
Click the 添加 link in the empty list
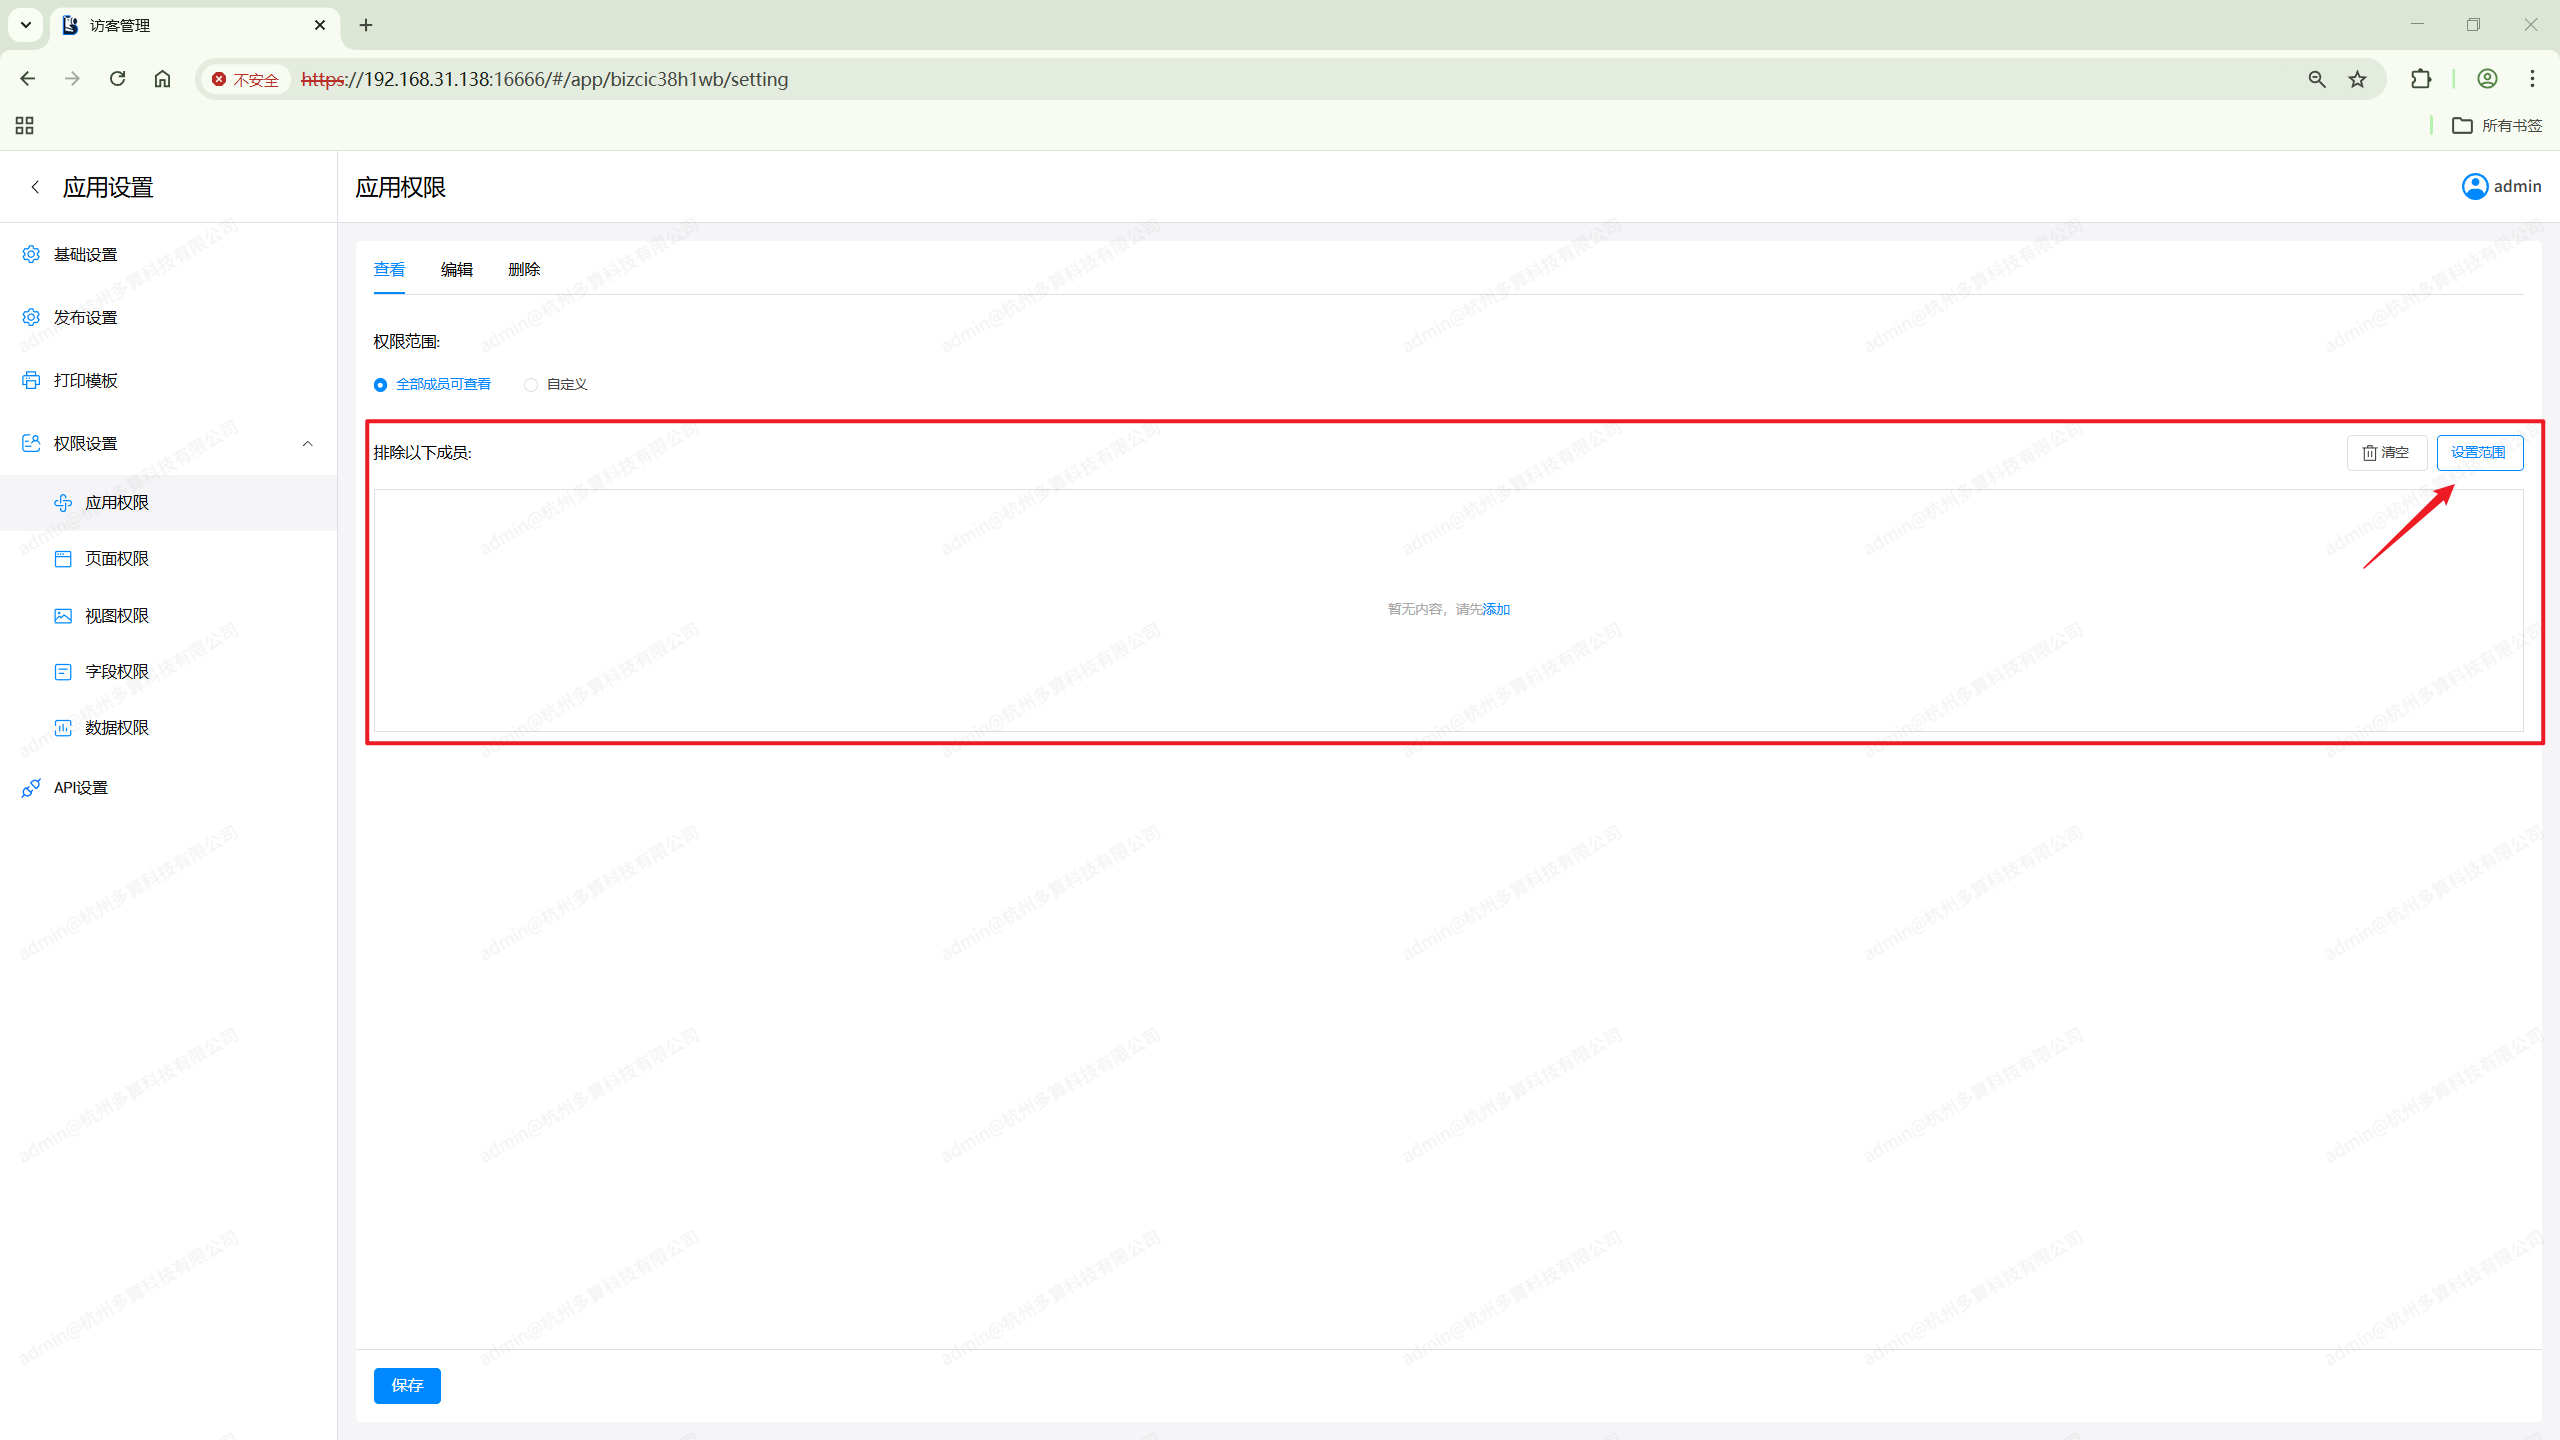pos(1496,610)
